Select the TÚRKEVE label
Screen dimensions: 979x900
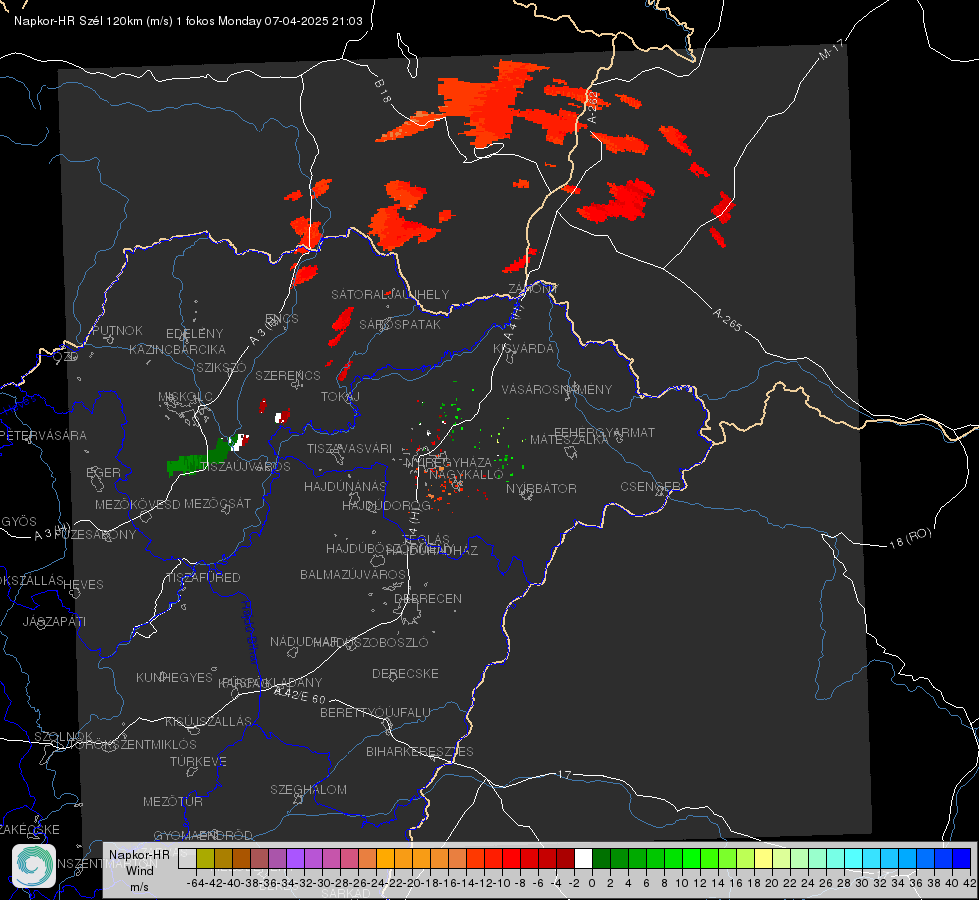(198, 761)
